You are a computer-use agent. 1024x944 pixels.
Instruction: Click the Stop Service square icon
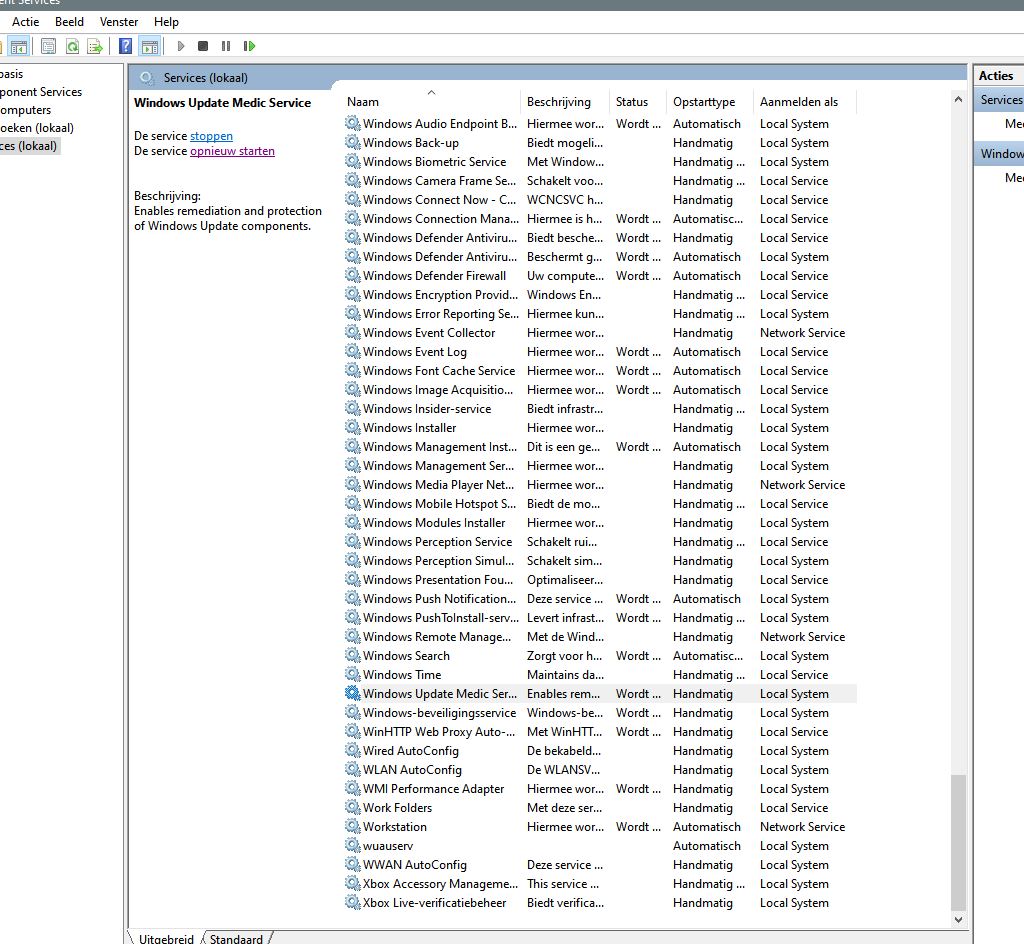pos(203,46)
